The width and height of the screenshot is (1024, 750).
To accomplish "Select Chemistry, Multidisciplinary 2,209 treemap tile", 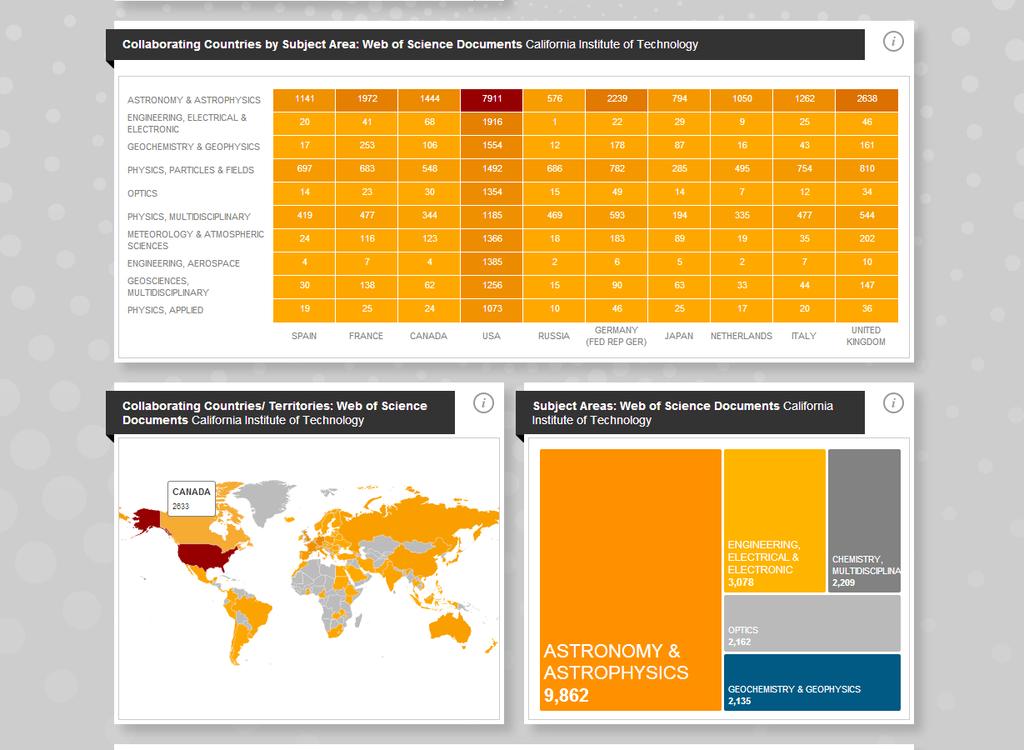I will [x=864, y=521].
